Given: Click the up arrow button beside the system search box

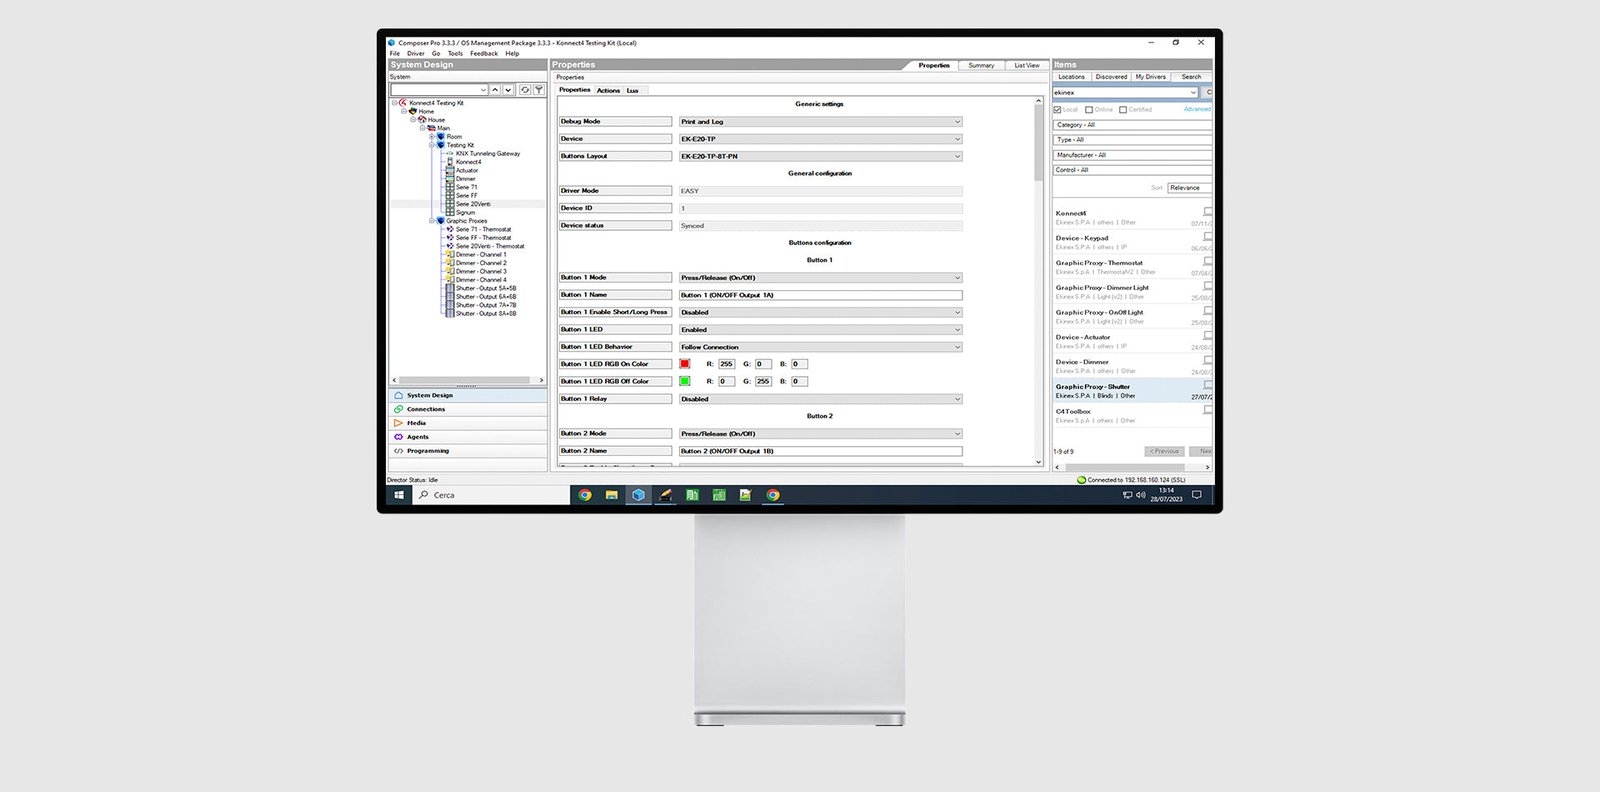Looking at the screenshot, I should click(x=495, y=90).
